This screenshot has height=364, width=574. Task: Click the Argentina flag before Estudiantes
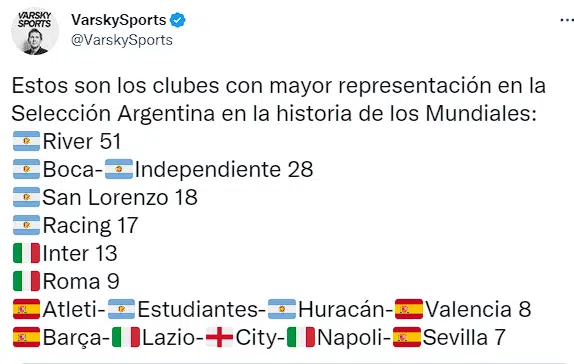click(122, 309)
